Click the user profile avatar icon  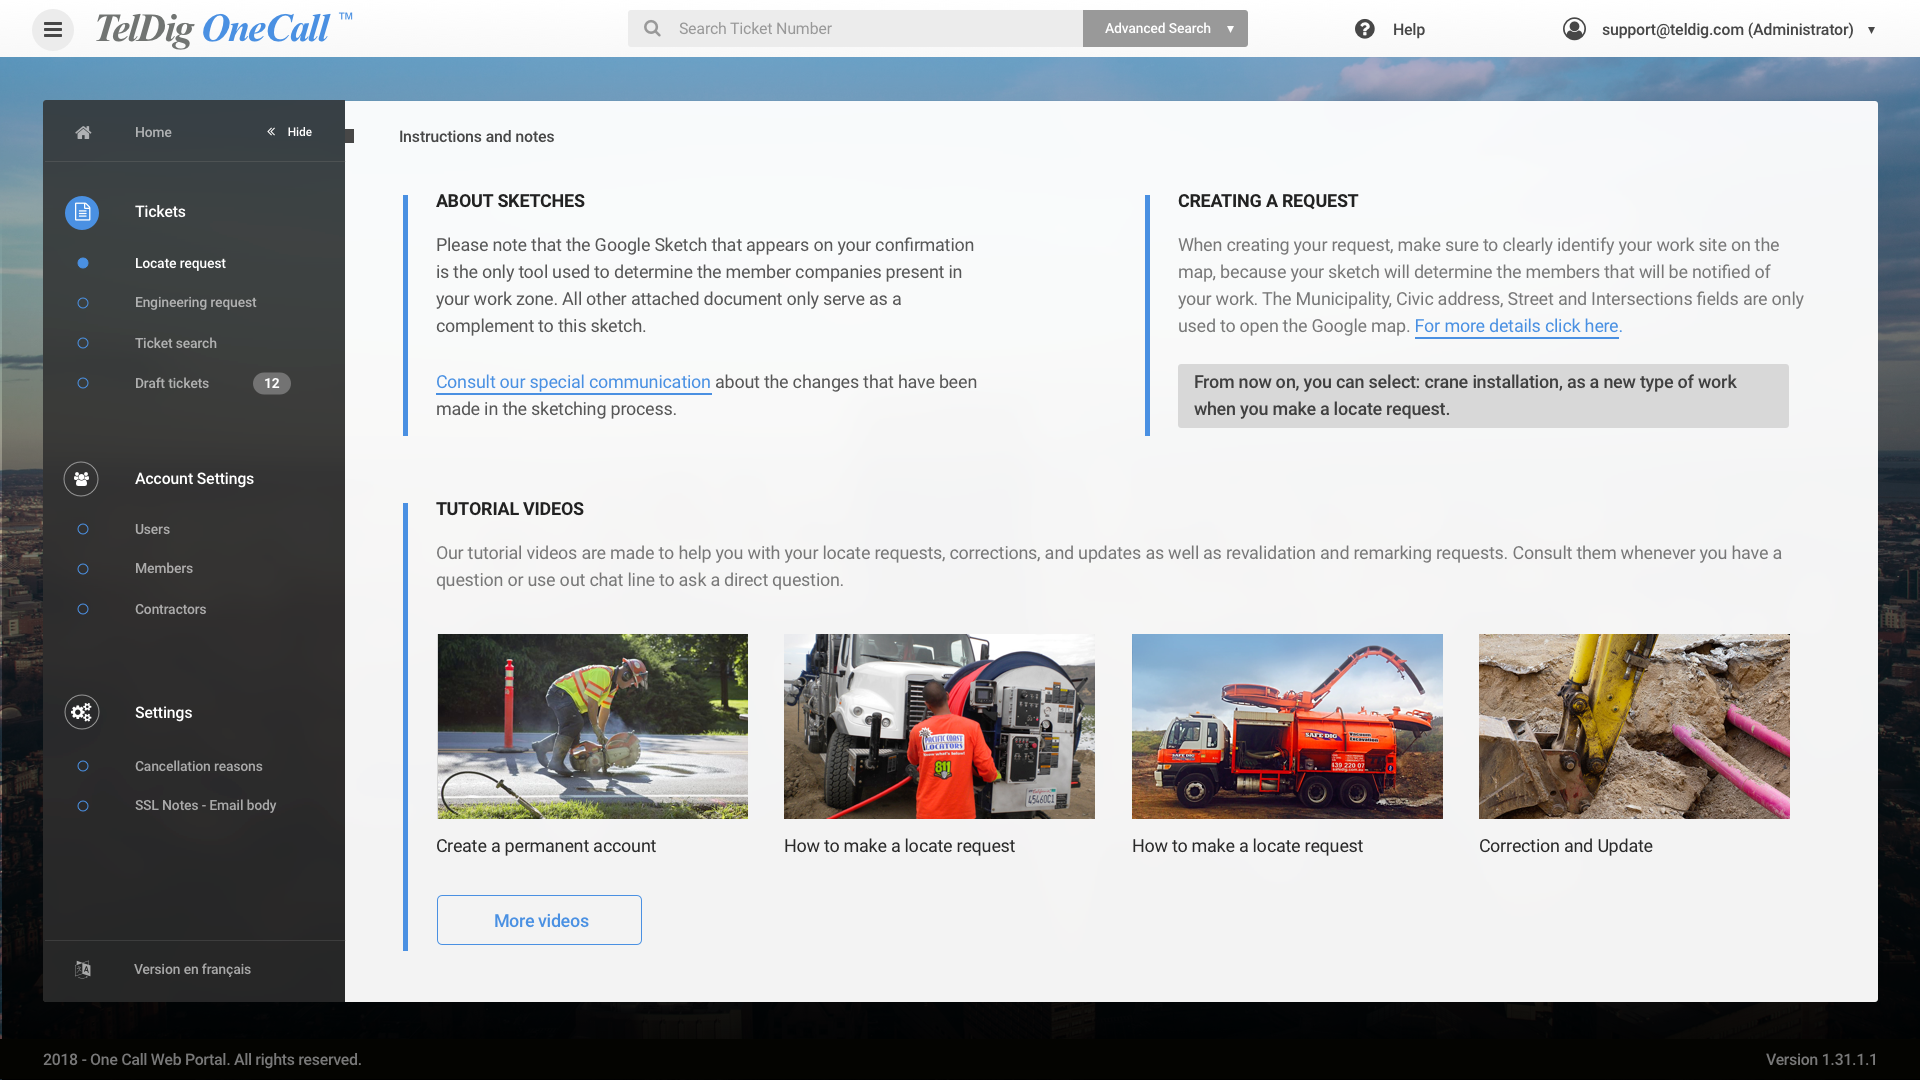(x=1574, y=29)
